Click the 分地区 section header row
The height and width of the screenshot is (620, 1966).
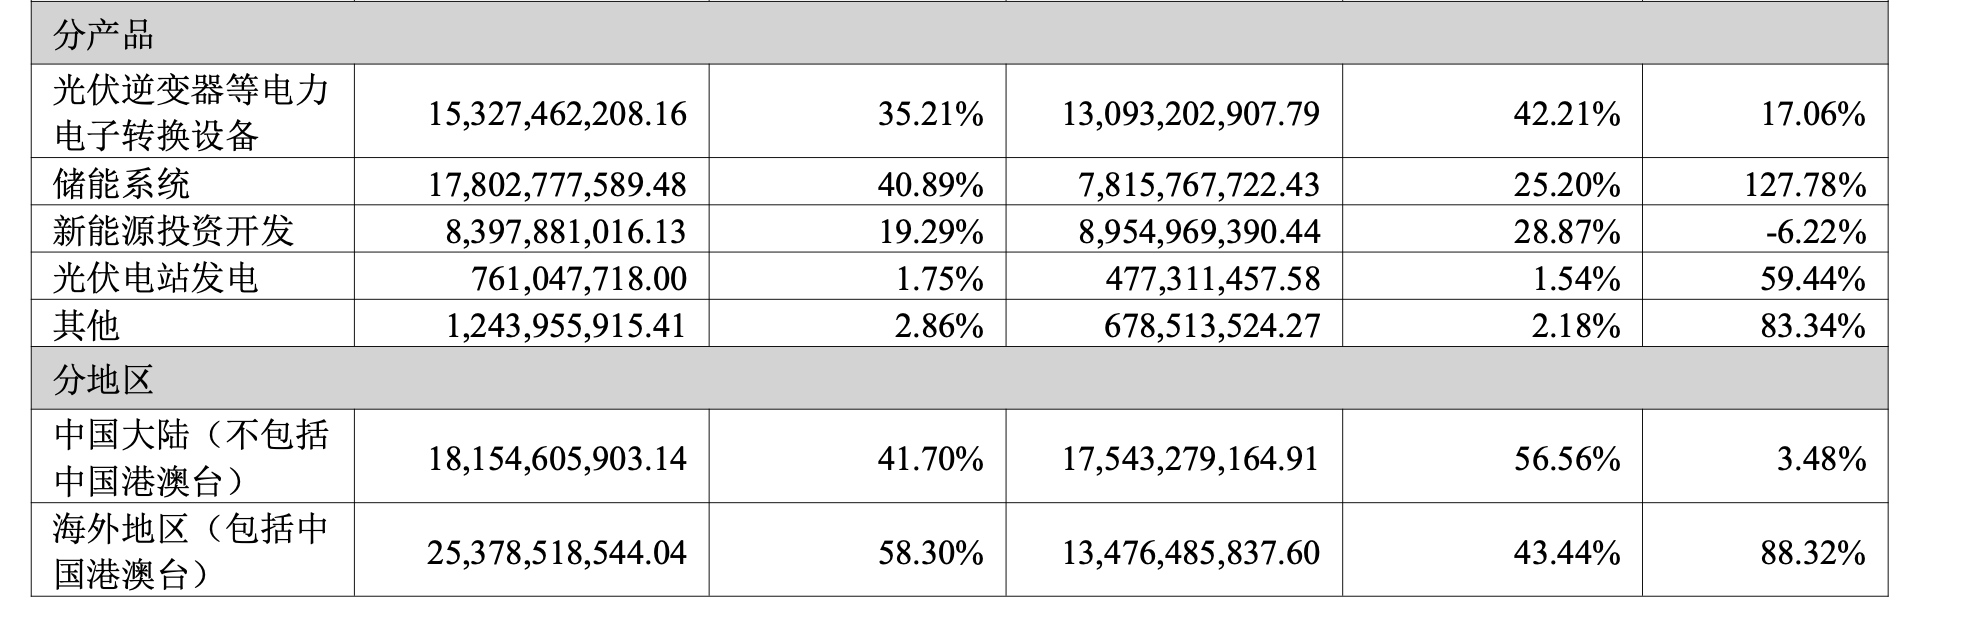[104, 380]
